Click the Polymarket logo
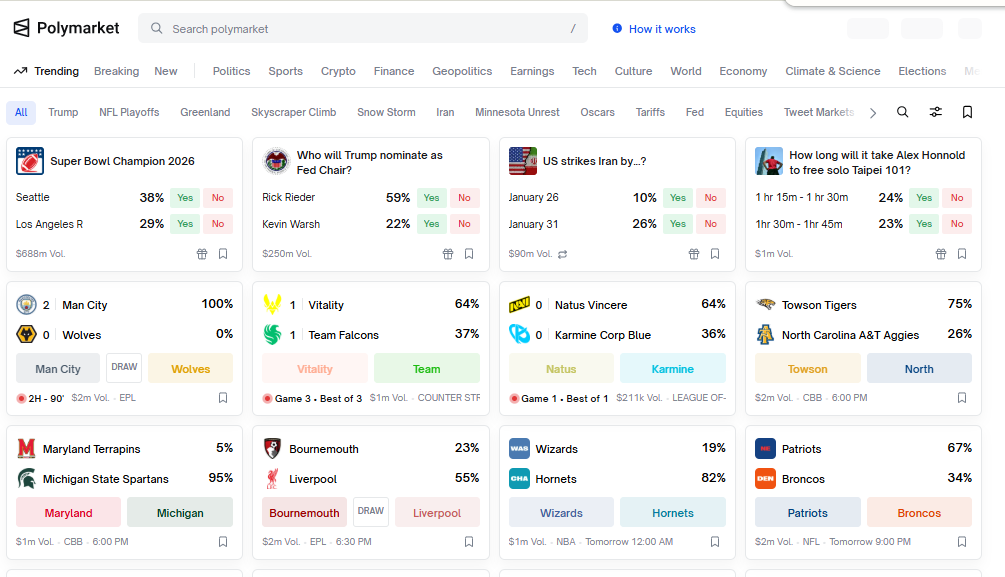The image size is (1005, 577). [66, 28]
